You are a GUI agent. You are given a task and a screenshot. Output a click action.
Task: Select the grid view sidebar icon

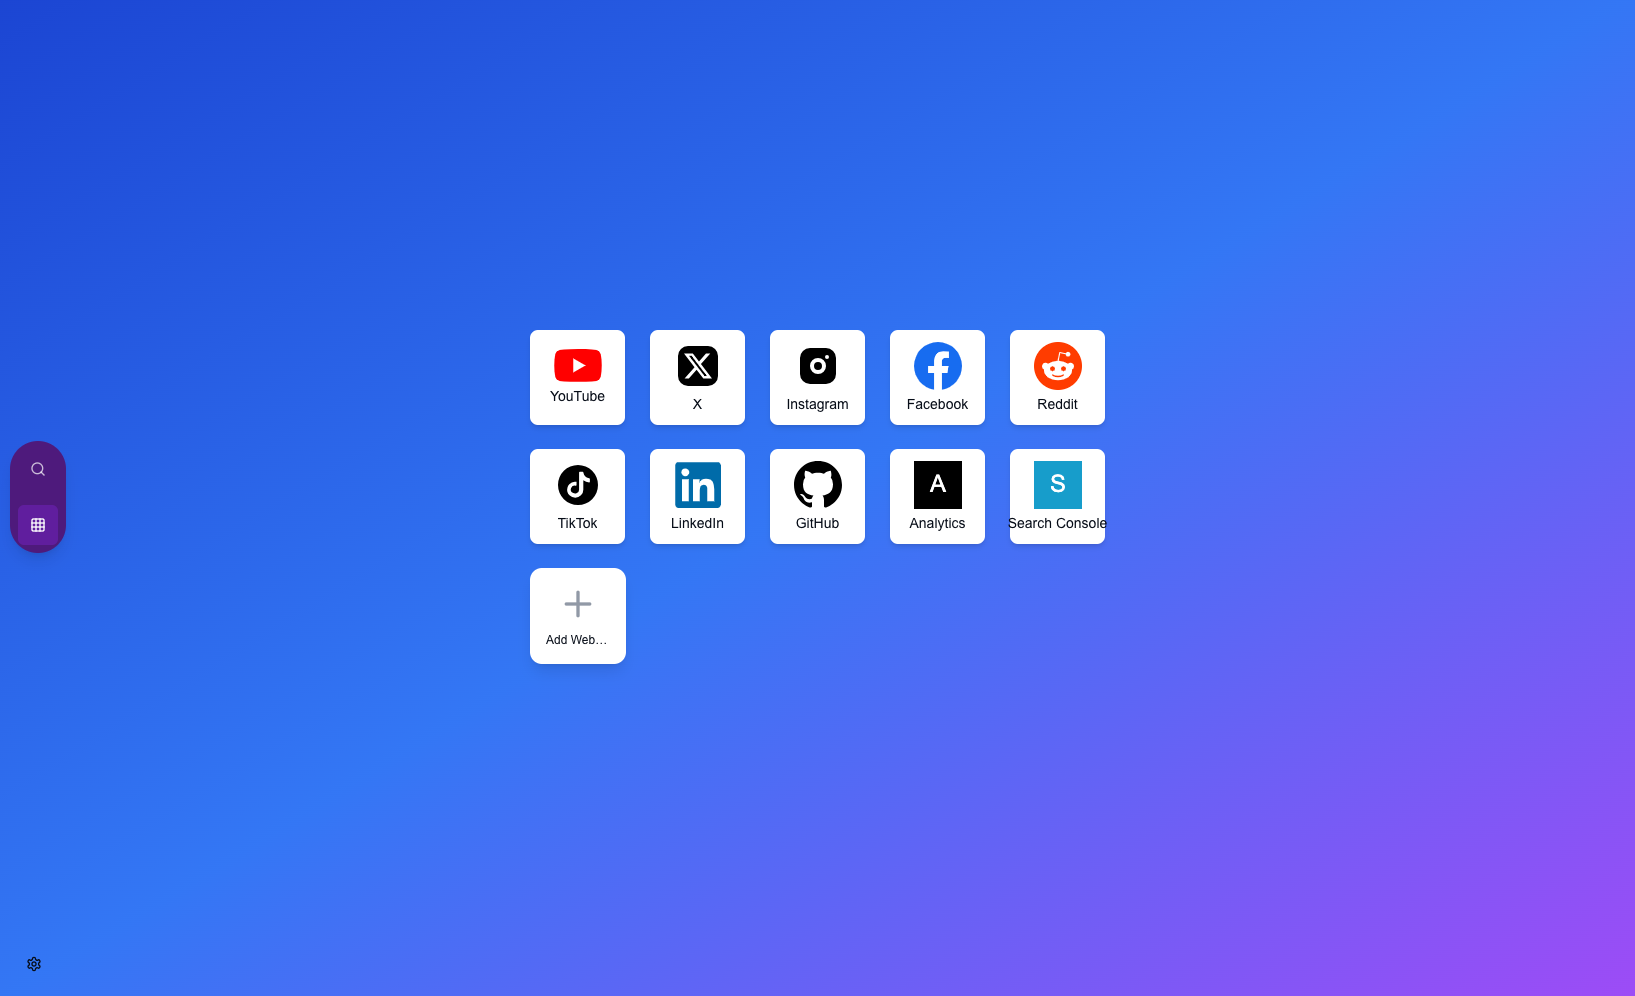pyautogui.click(x=38, y=525)
